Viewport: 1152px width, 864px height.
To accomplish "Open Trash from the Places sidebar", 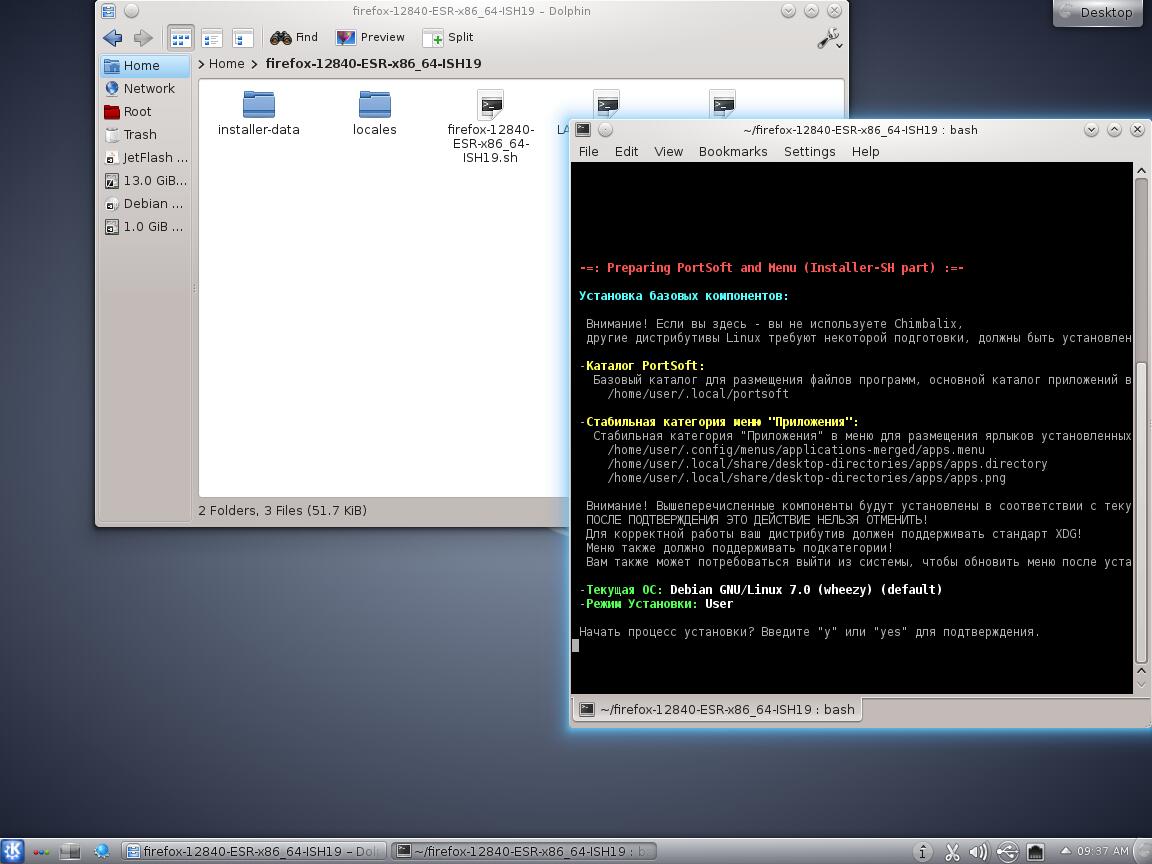I will [139, 135].
